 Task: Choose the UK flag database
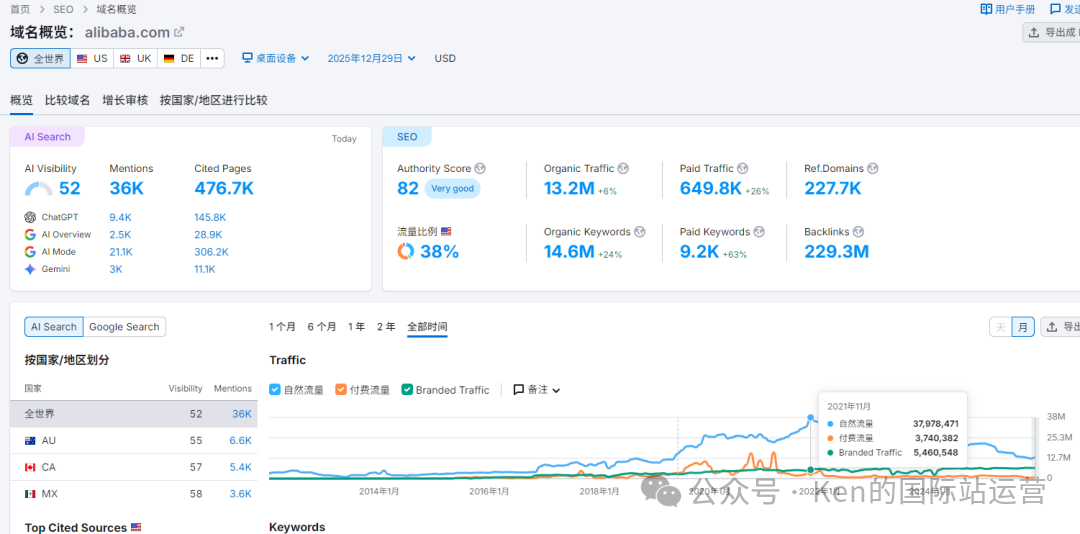tap(135, 59)
